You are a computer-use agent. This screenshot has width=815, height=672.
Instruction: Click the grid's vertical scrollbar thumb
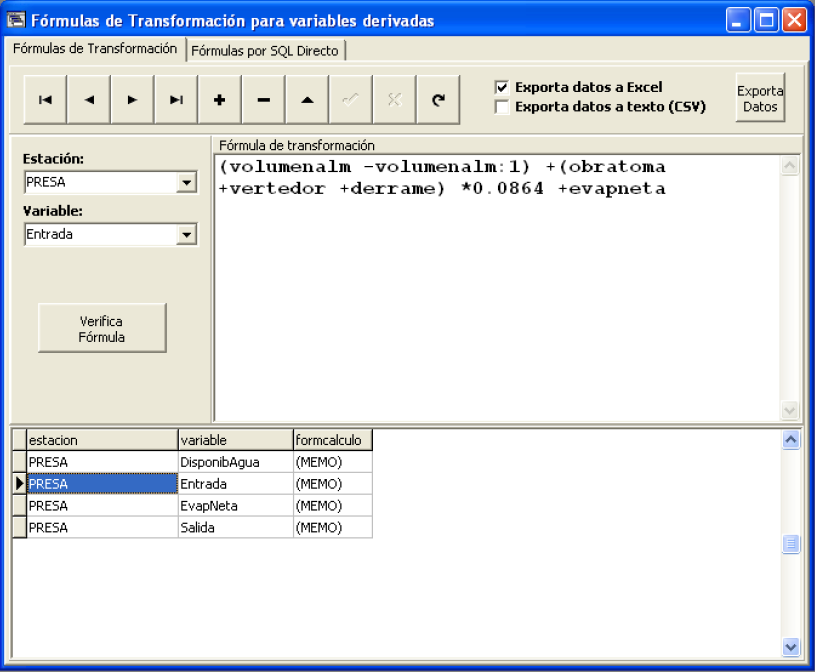click(x=791, y=544)
